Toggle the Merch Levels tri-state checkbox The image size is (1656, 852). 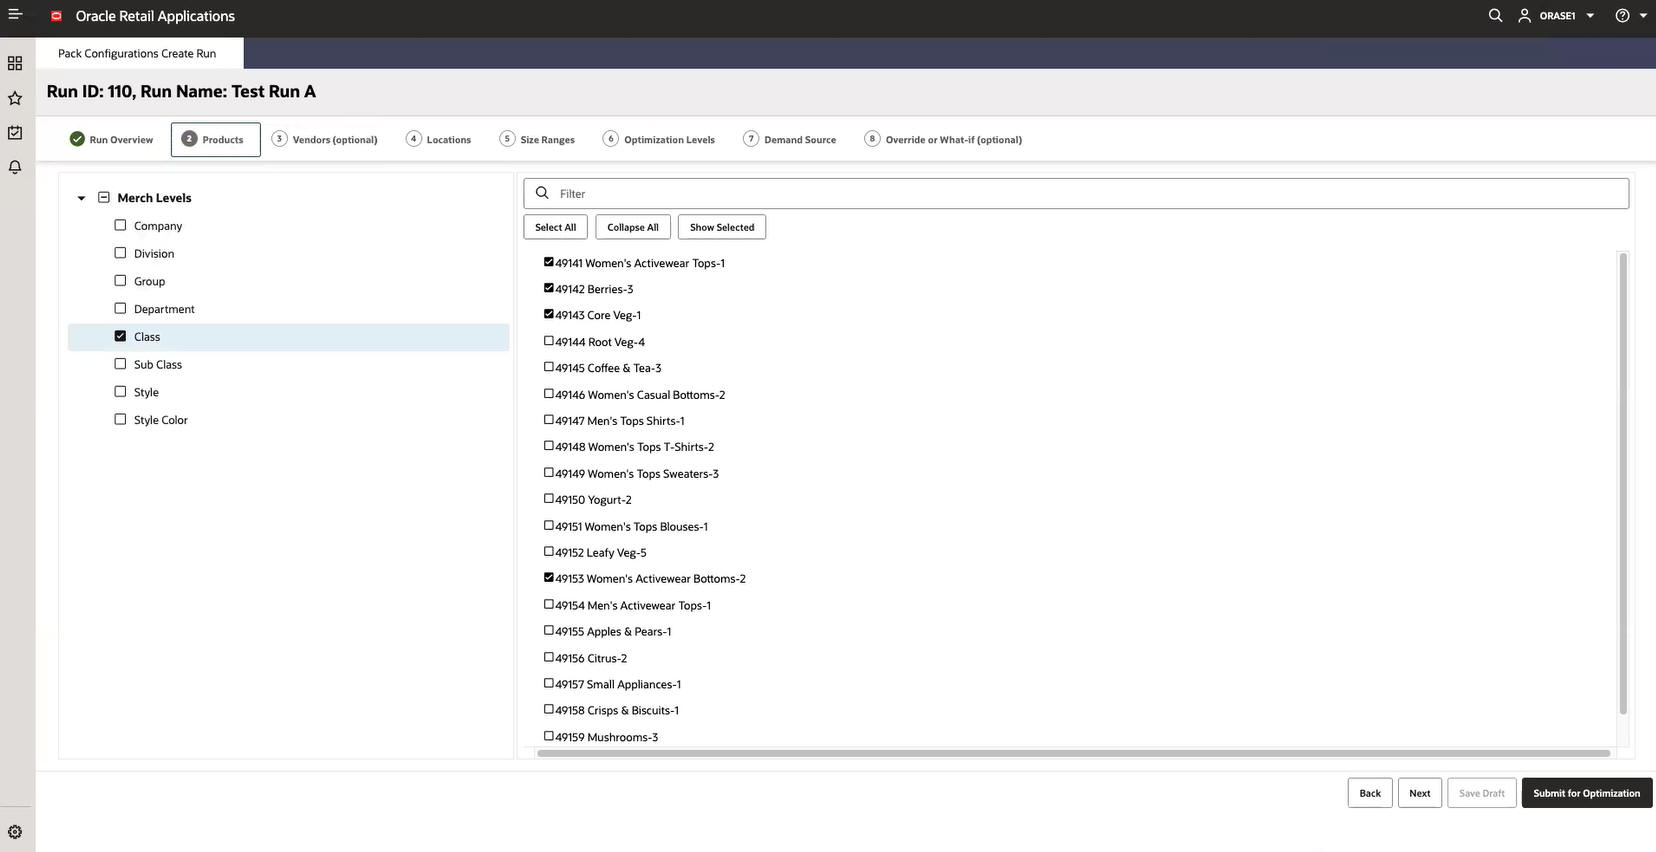(103, 197)
